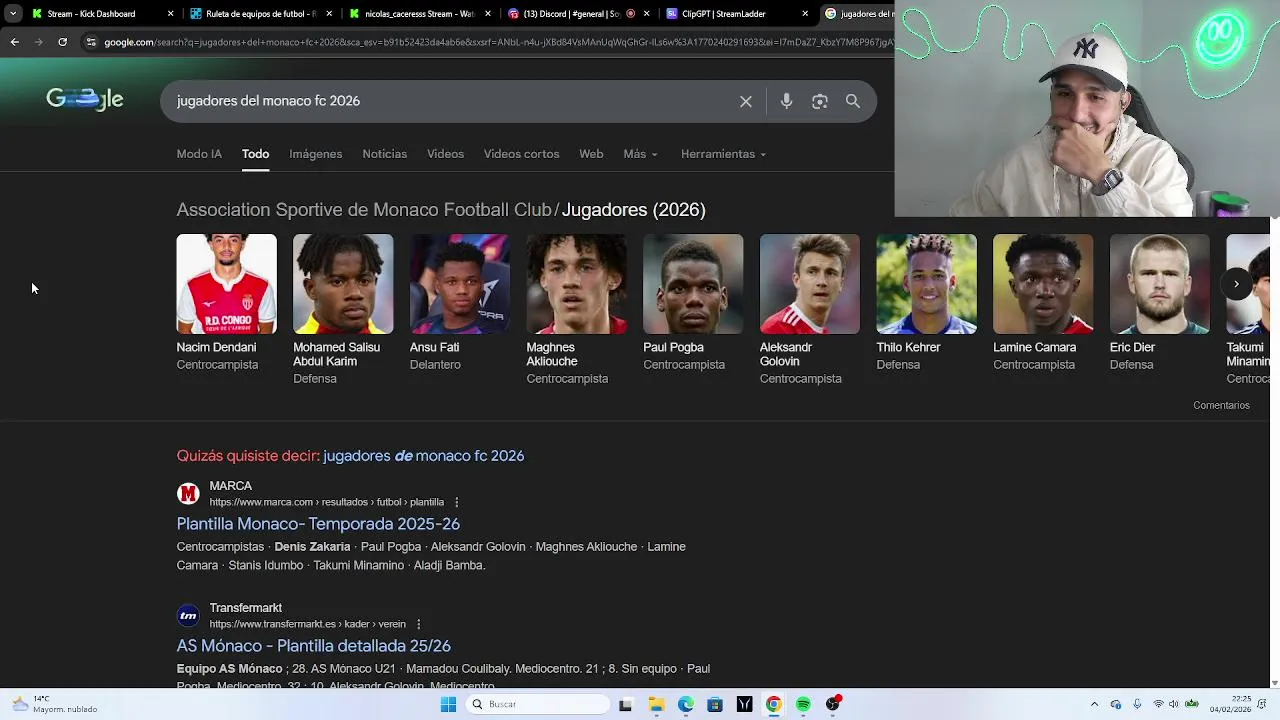
Task: Open the Maghnes Akliouche player card
Action: [577, 310]
